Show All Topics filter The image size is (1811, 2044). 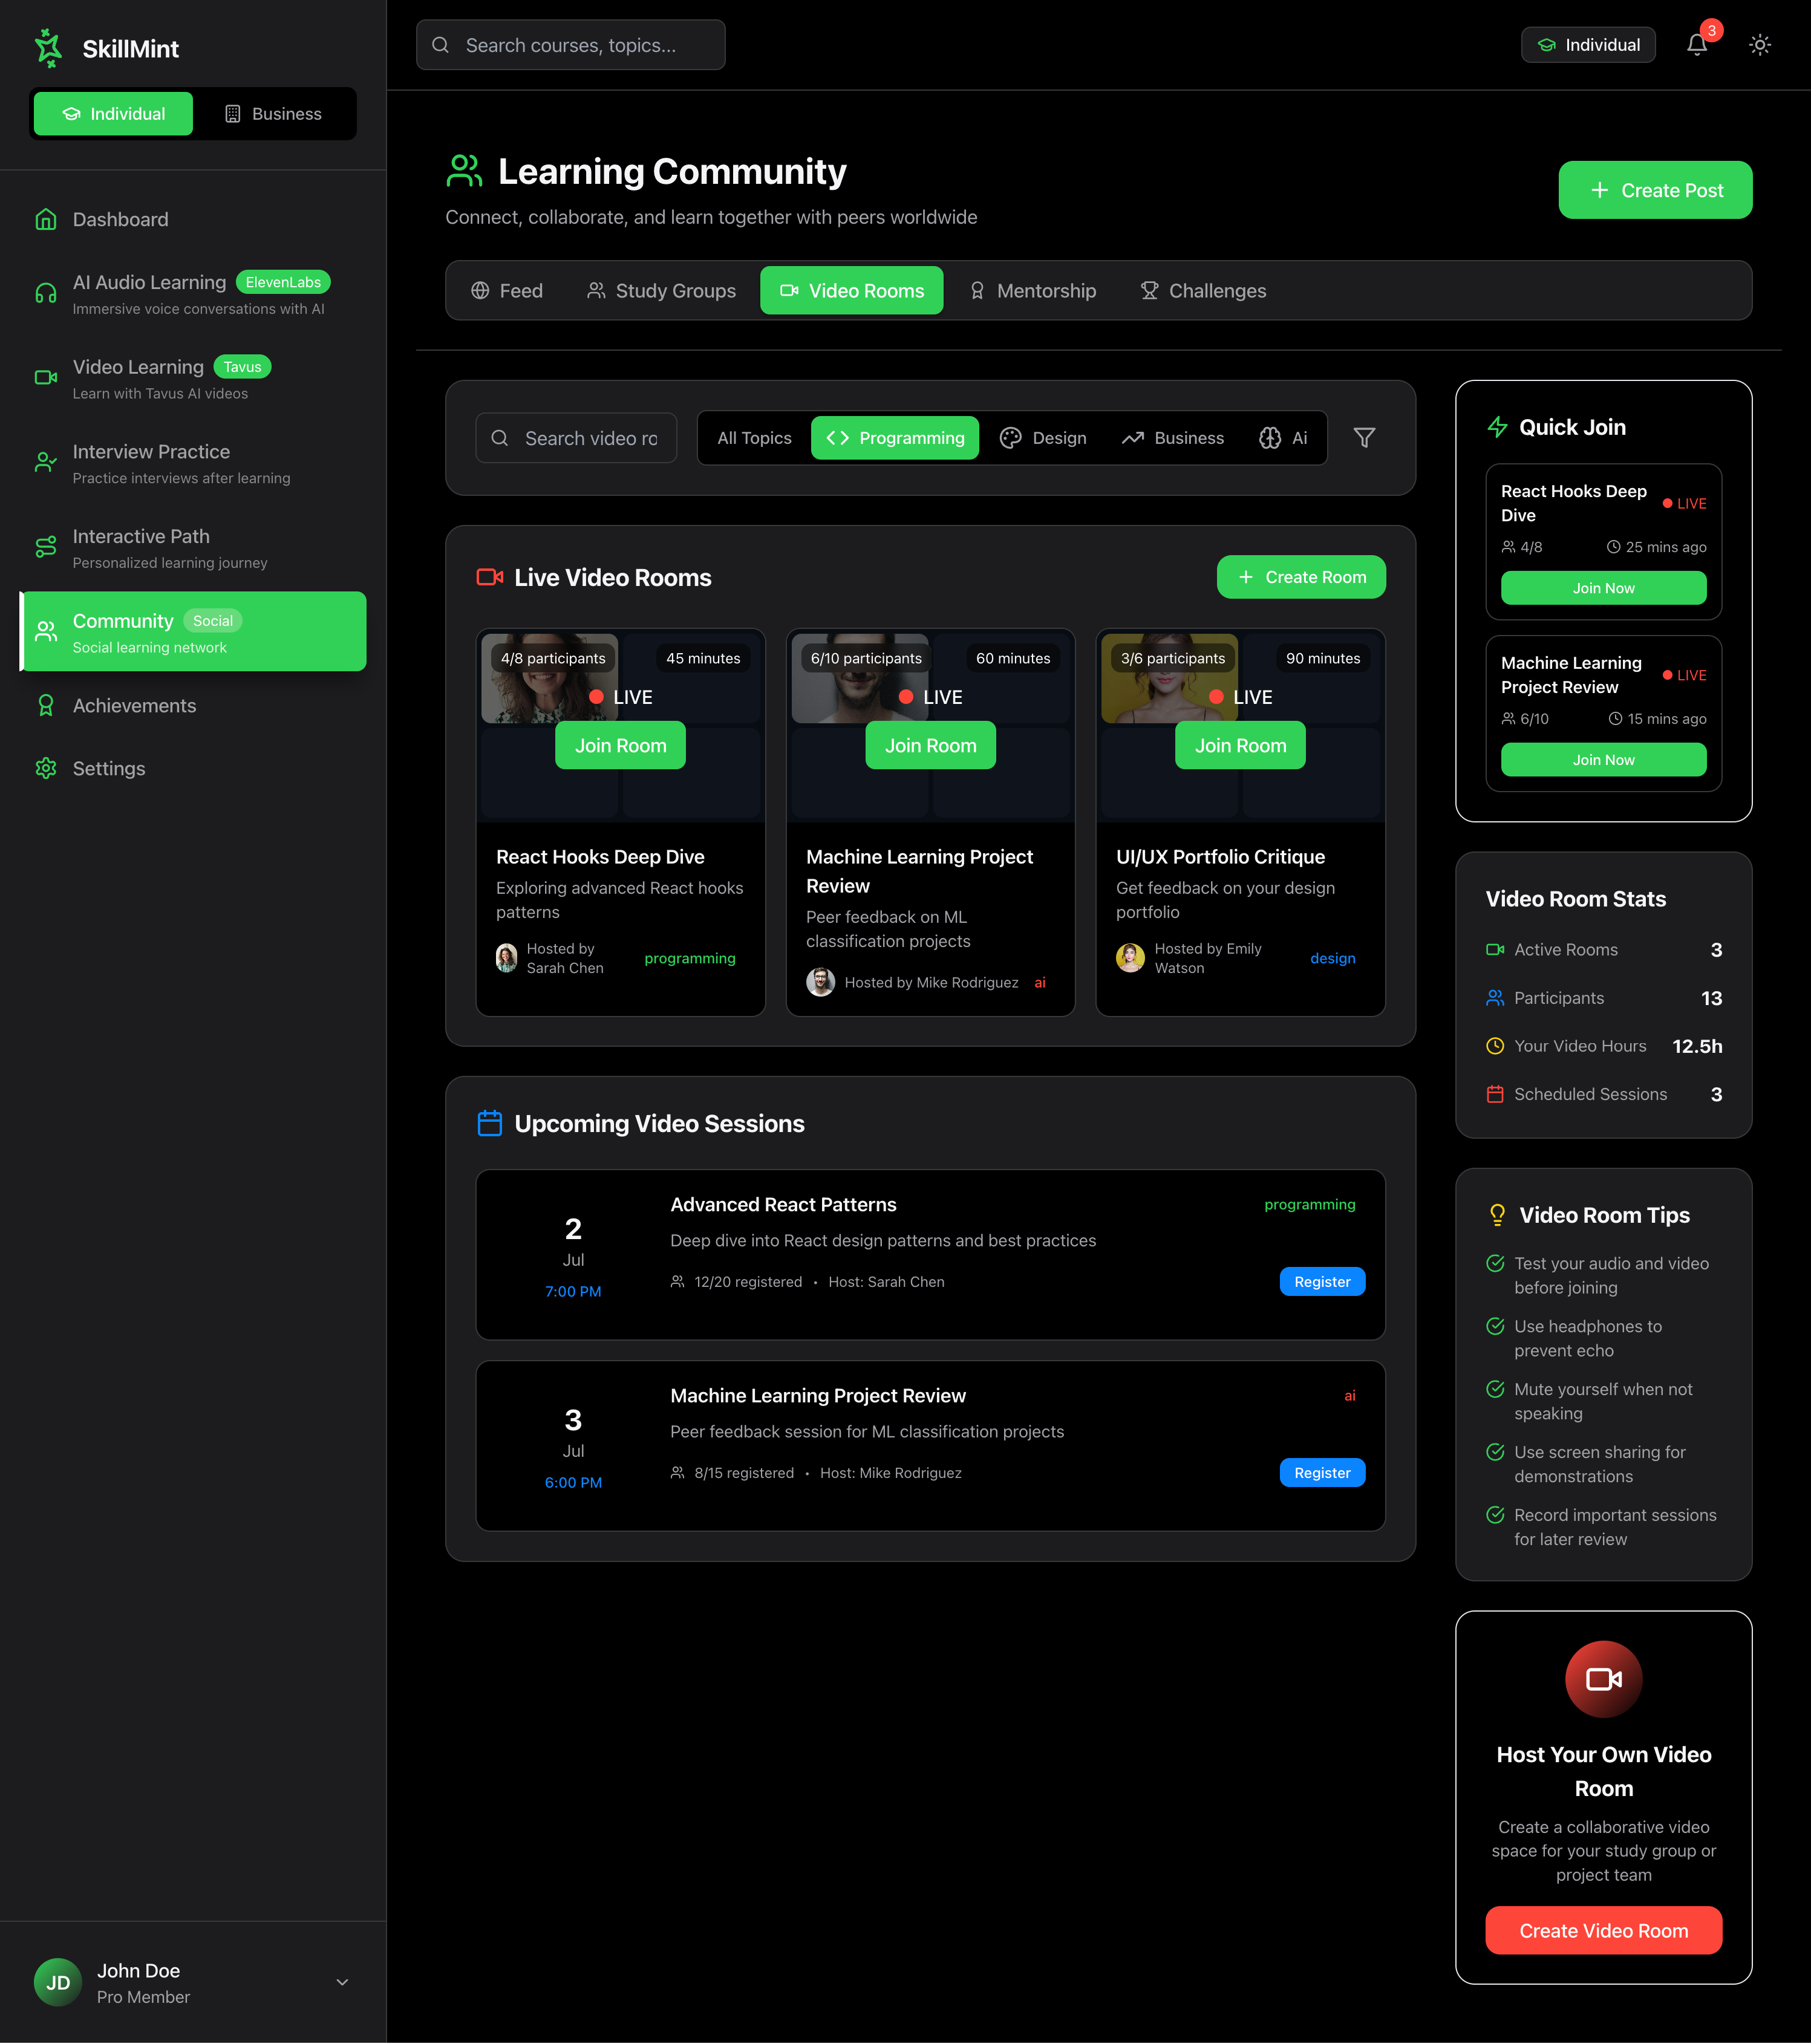[754, 438]
